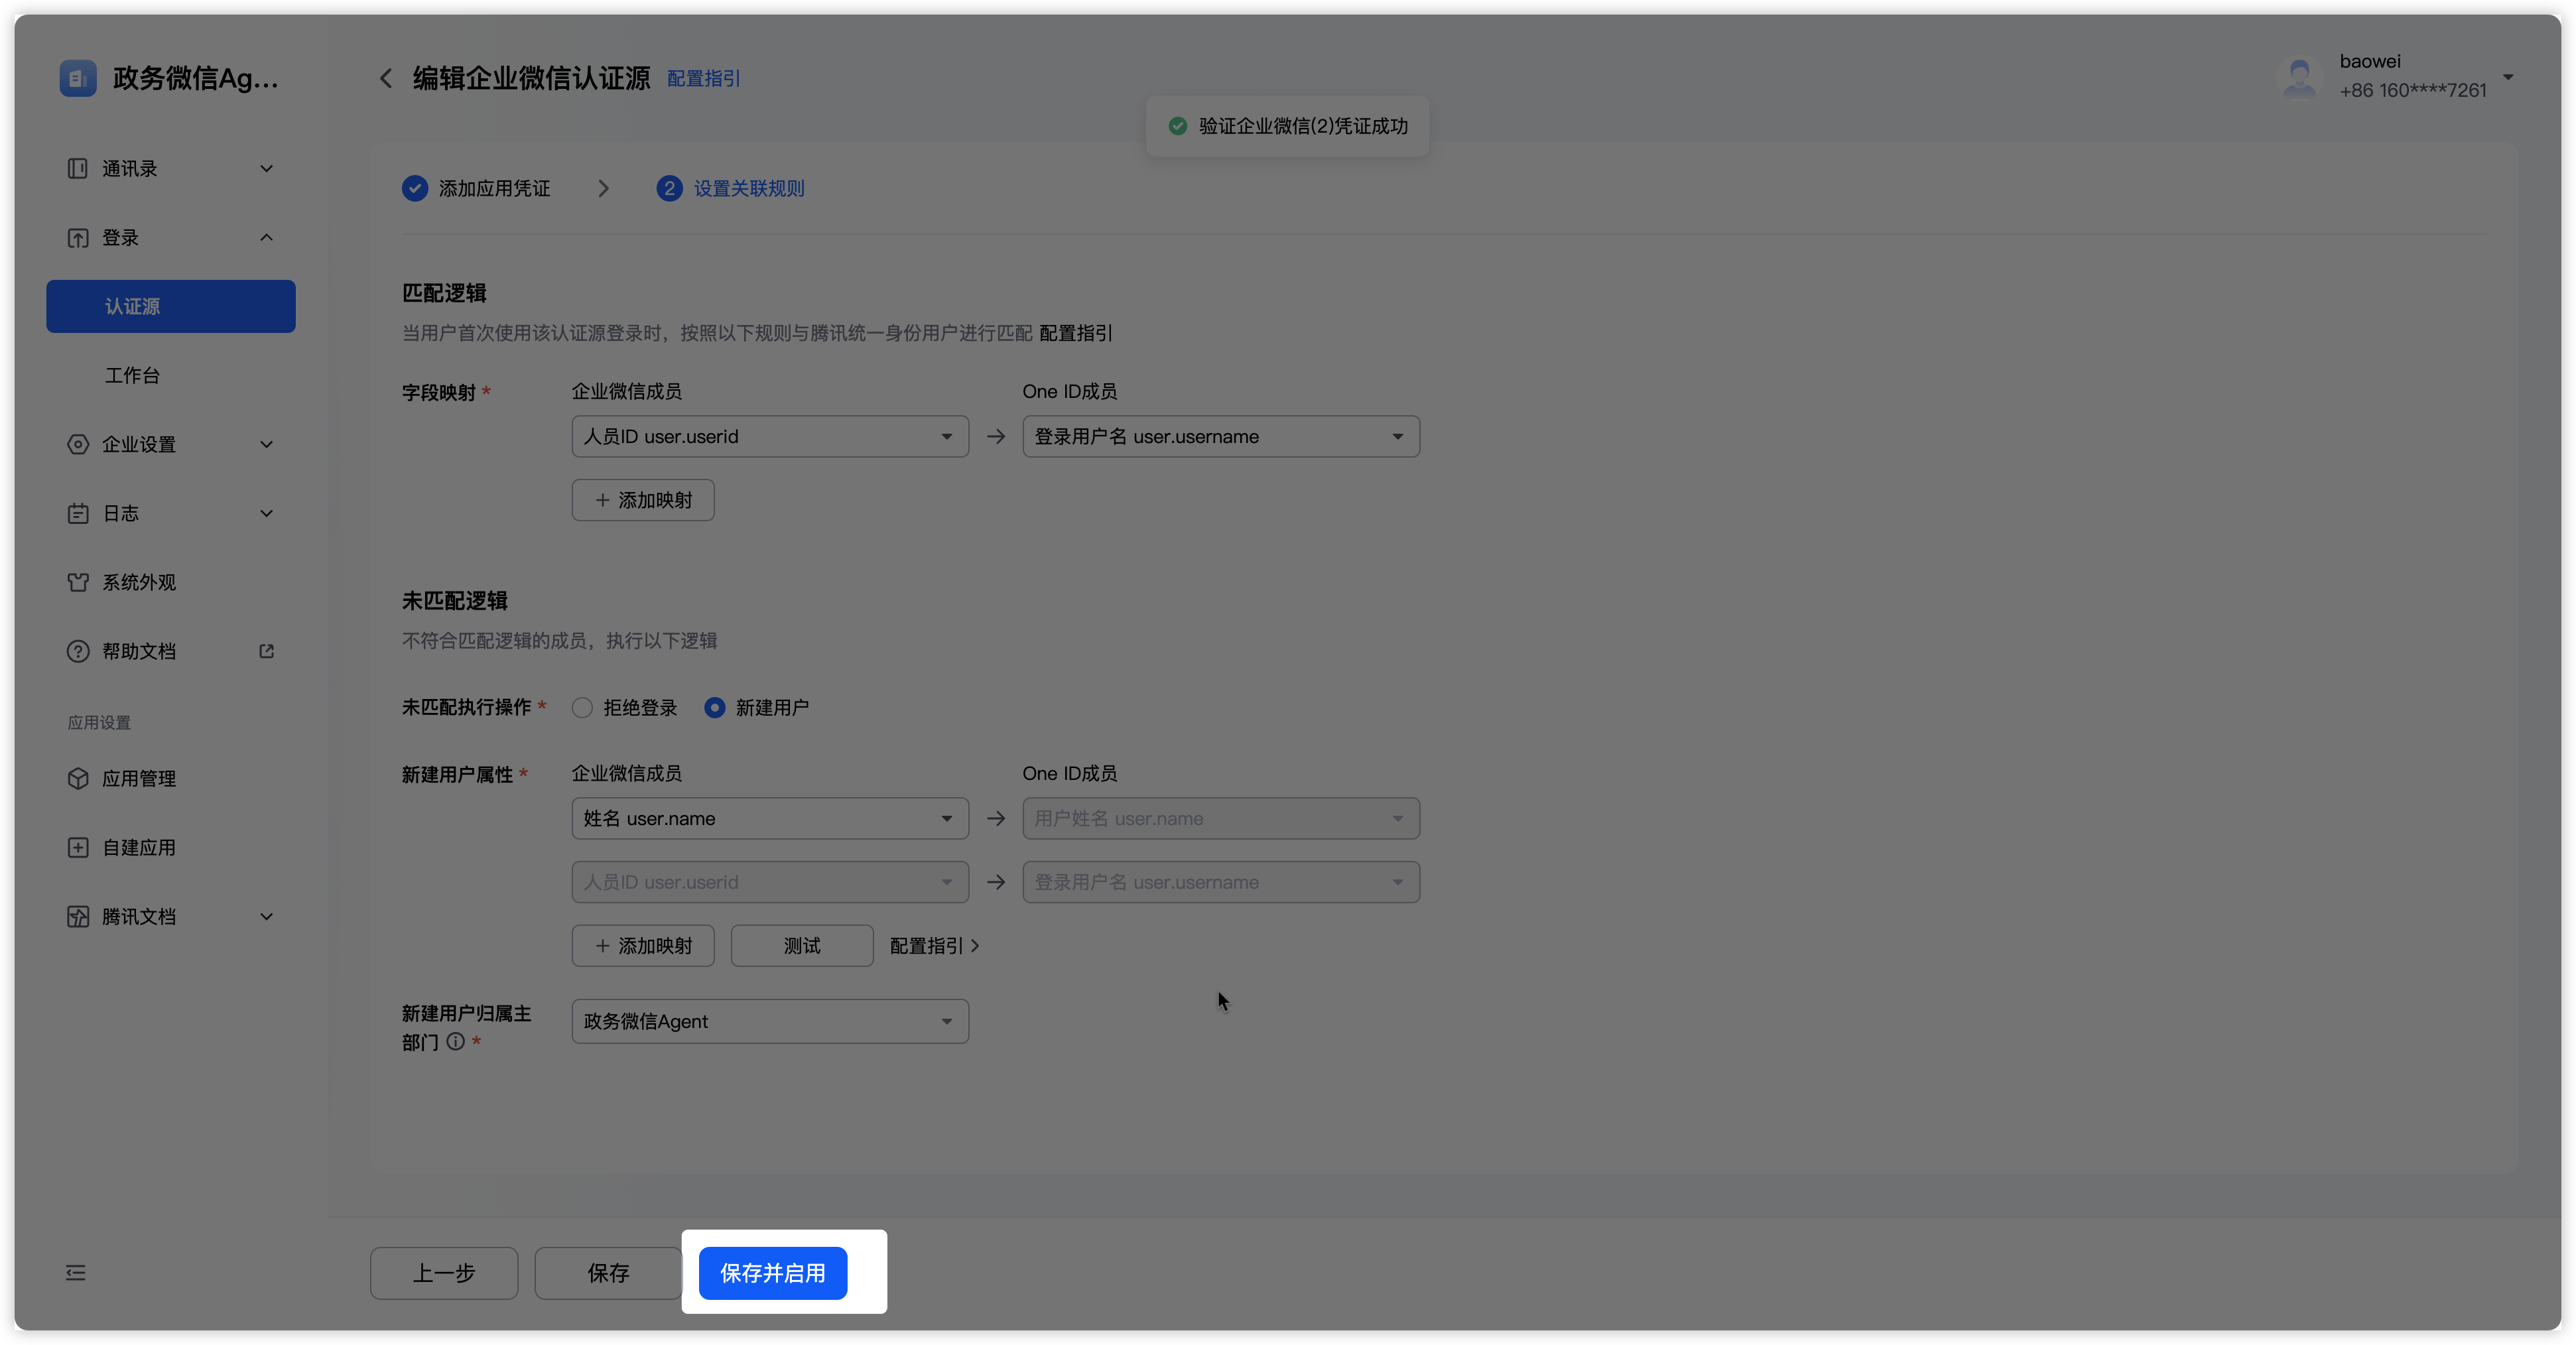Viewport: 2576px width, 1345px height.
Task: Open the 人员ID user.userid field mapping dropdown
Action: pos(769,436)
